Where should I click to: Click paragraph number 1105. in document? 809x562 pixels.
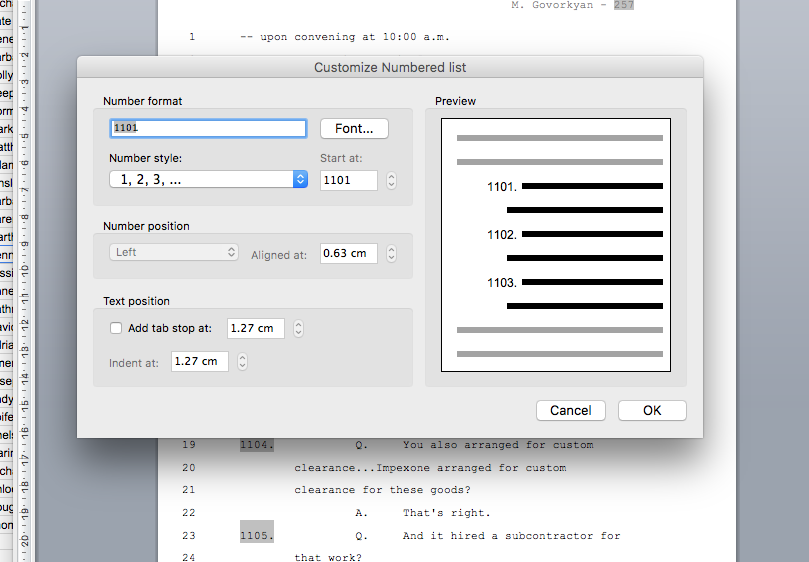pyautogui.click(x=256, y=536)
